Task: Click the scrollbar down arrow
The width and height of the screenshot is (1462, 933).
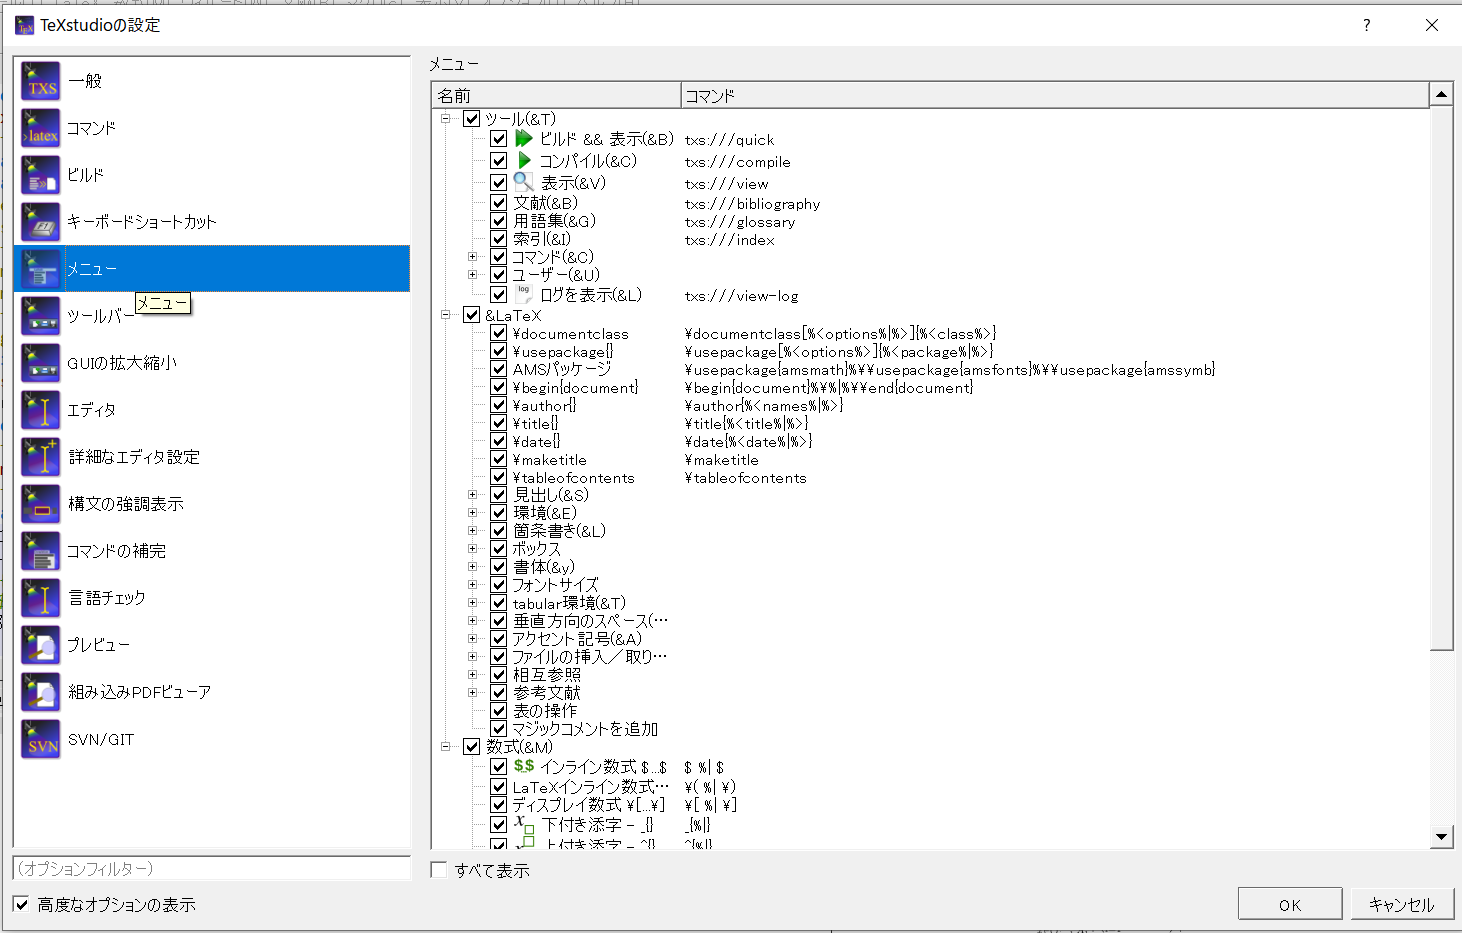Action: (1441, 837)
